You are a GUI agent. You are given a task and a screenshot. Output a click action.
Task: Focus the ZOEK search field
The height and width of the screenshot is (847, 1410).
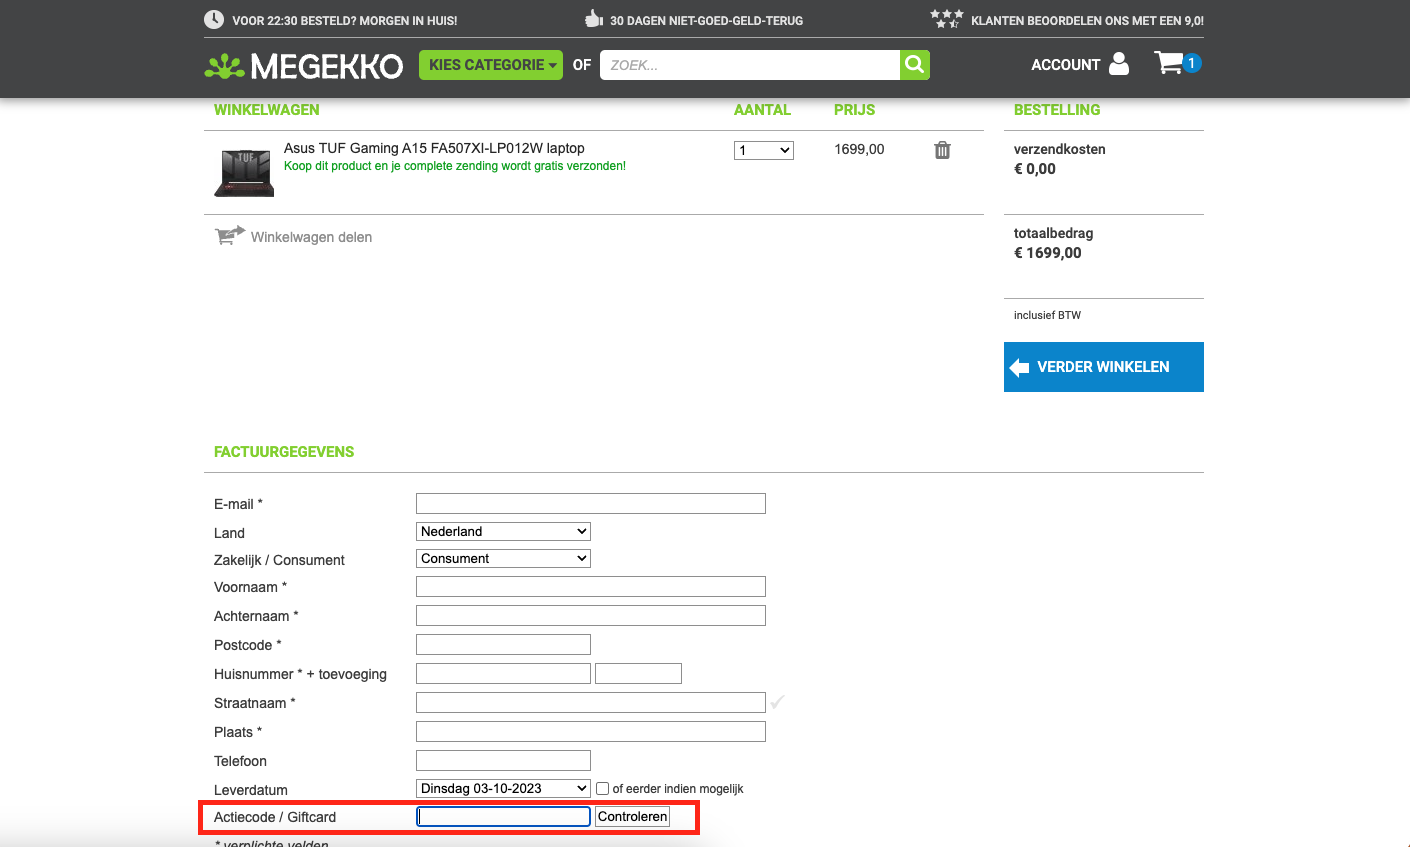tap(750, 65)
